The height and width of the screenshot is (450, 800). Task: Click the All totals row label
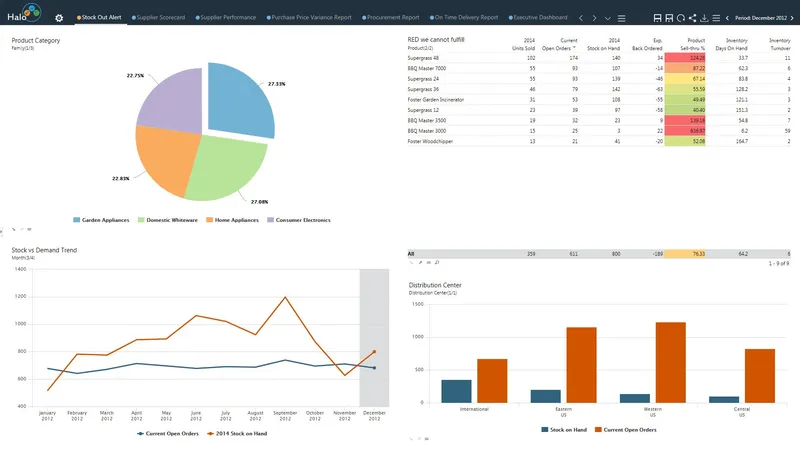pos(411,254)
